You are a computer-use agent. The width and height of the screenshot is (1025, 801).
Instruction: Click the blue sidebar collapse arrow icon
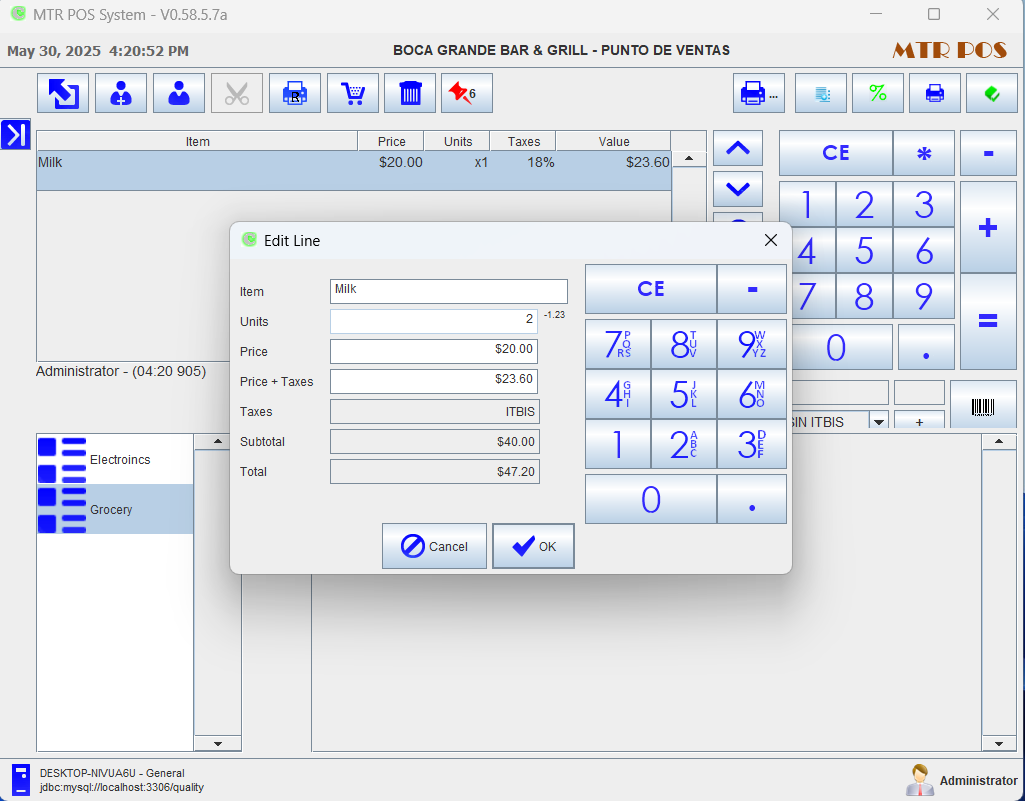click(16, 135)
